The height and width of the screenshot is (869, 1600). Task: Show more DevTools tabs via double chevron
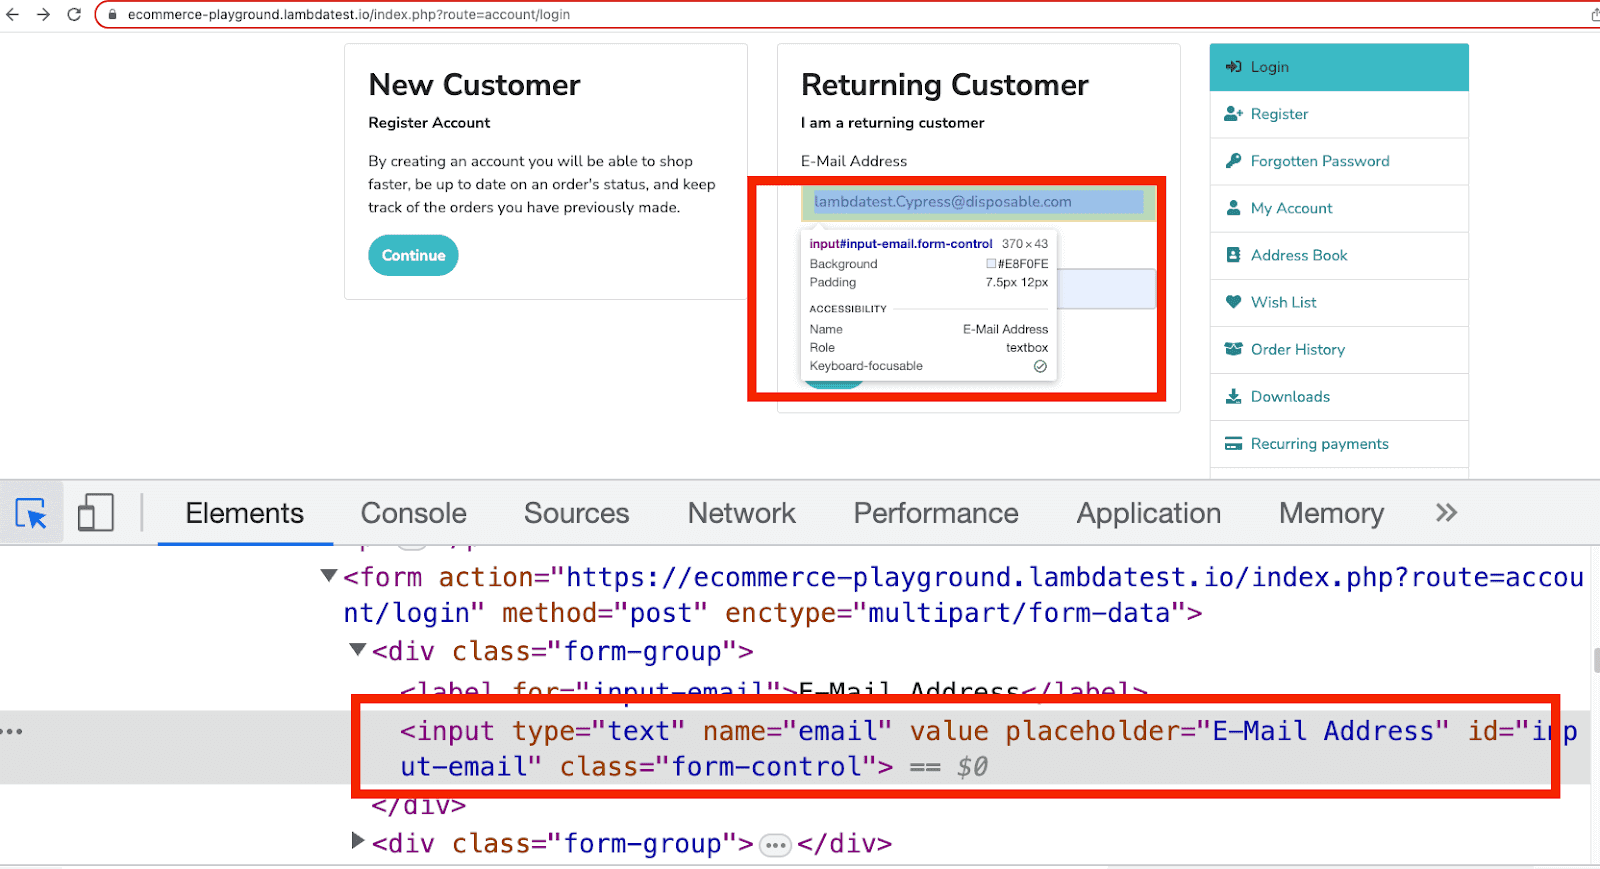click(1446, 513)
